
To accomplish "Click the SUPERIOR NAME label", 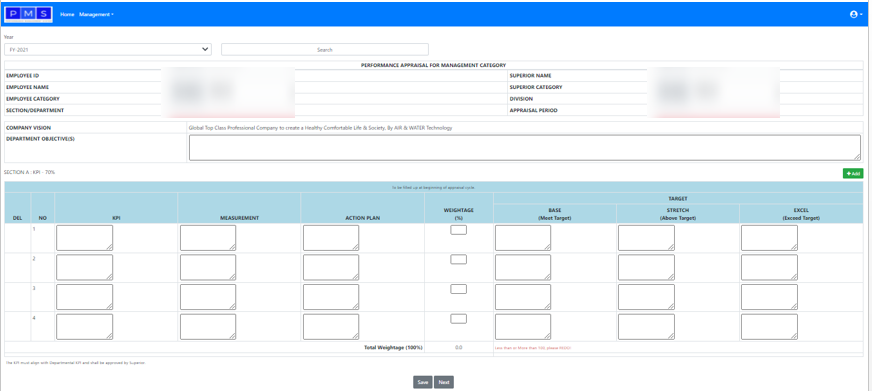I will point(530,76).
